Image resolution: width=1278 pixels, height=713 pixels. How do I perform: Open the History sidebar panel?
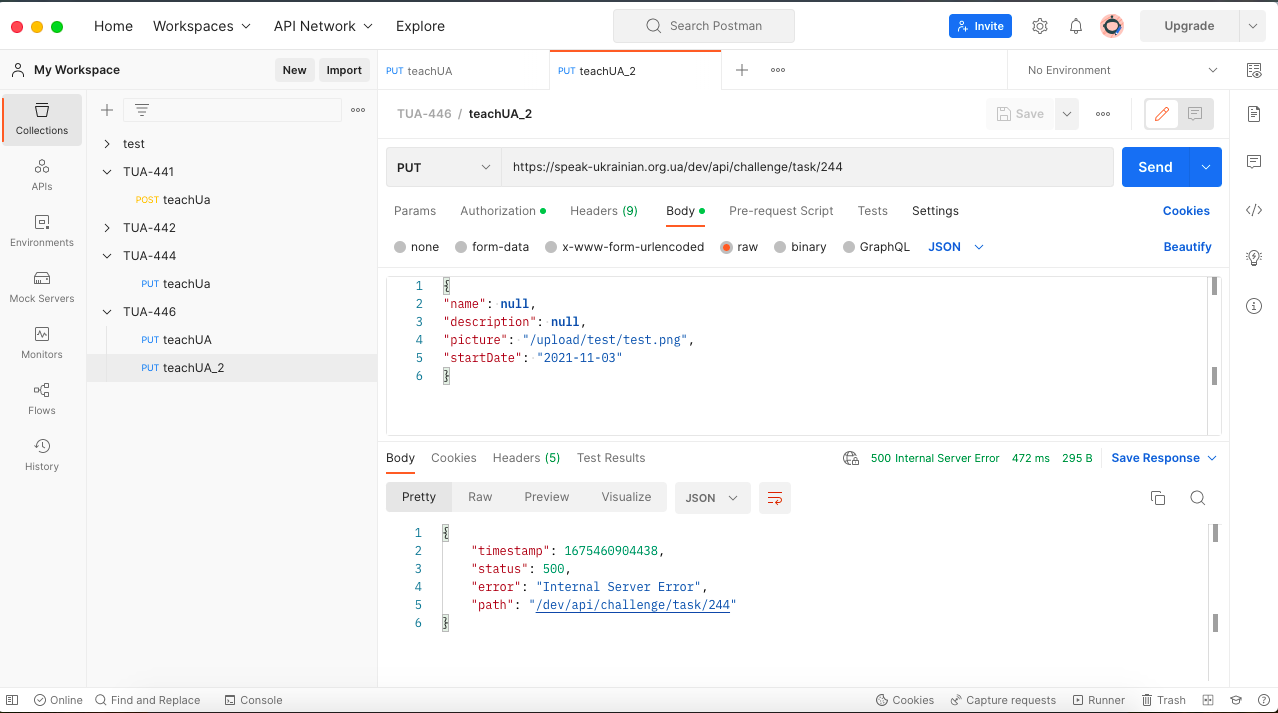click(42, 455)
